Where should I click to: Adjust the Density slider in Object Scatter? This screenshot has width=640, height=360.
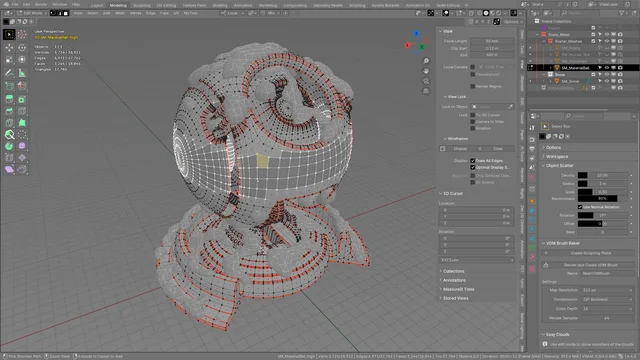[602, 175]
